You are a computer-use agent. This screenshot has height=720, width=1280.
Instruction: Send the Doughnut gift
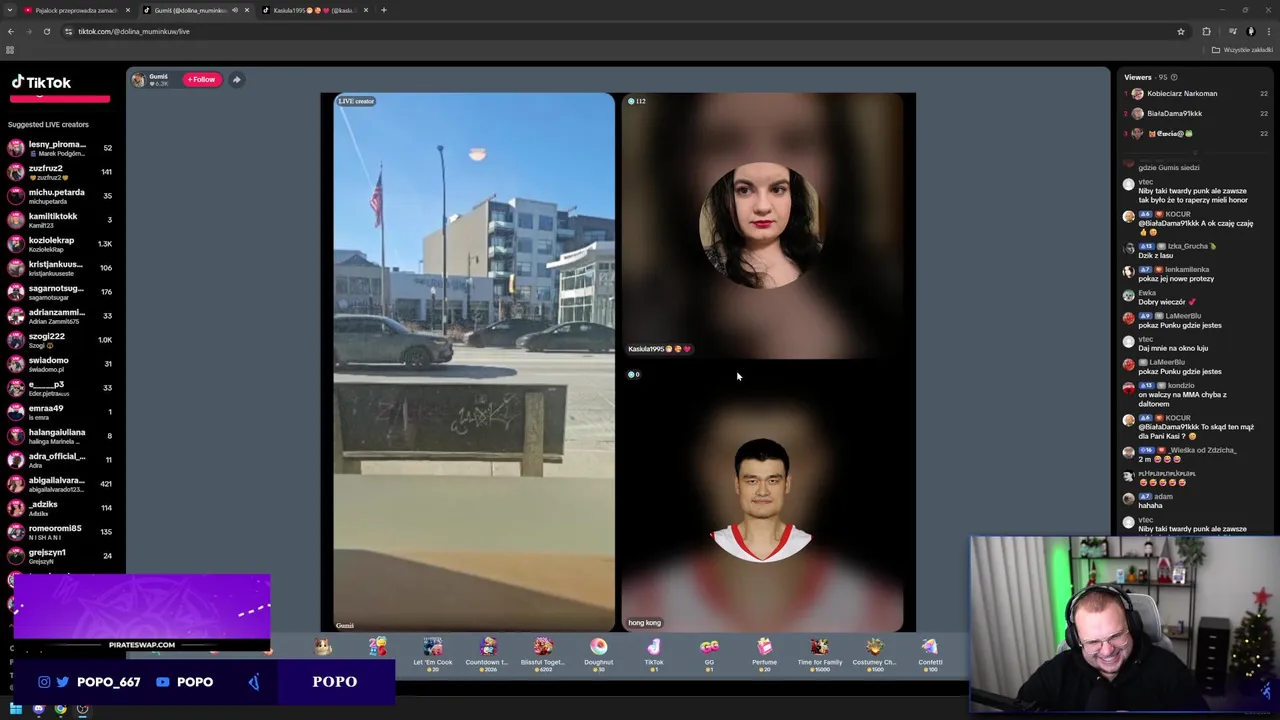[598, 654]
